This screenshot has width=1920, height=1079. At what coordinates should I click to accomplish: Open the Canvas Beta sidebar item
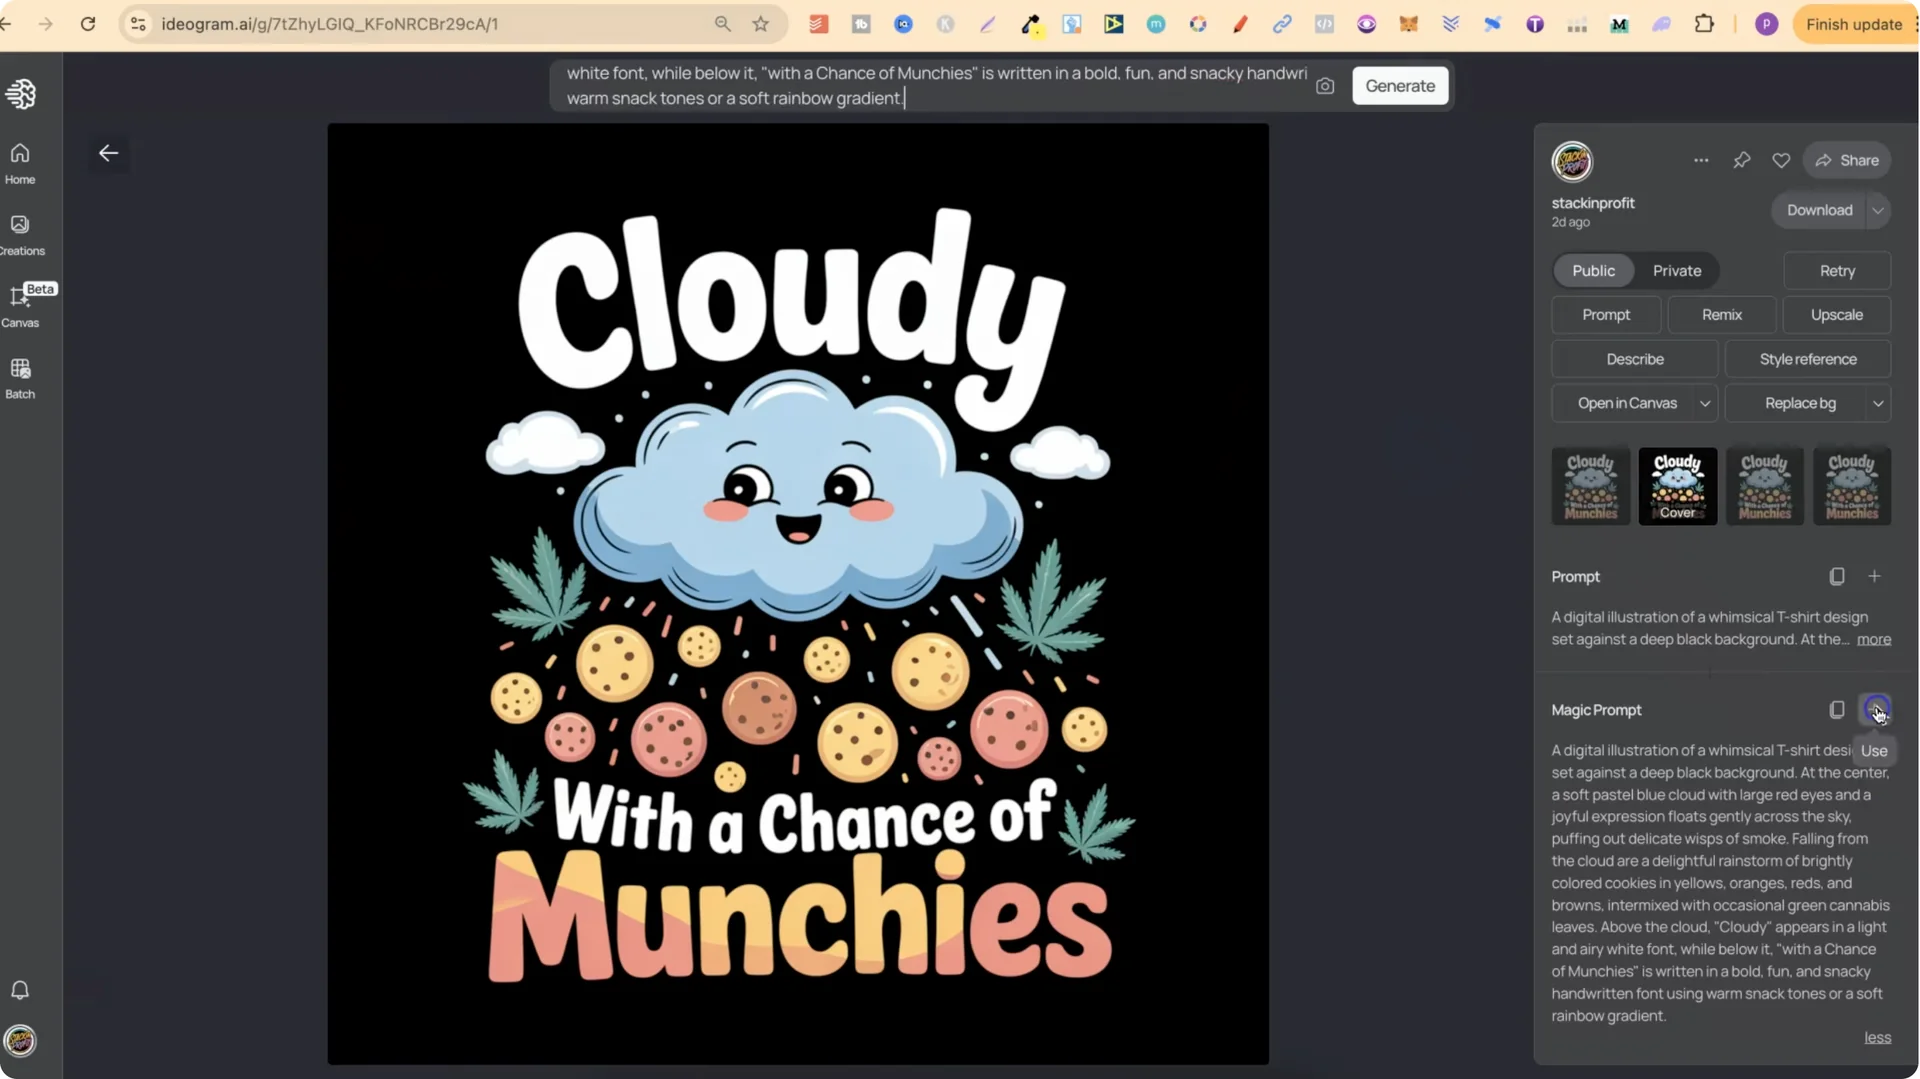[19, 303]
